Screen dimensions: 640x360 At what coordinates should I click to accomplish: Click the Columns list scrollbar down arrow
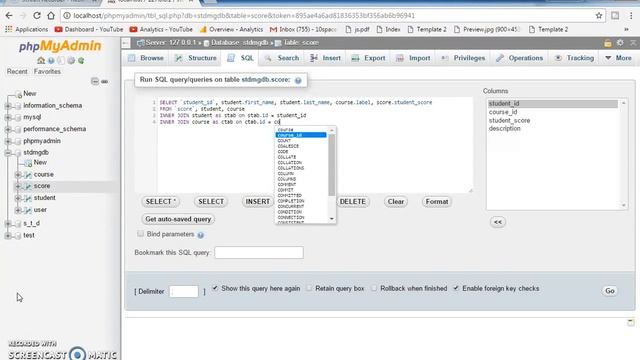pos(624,205)
